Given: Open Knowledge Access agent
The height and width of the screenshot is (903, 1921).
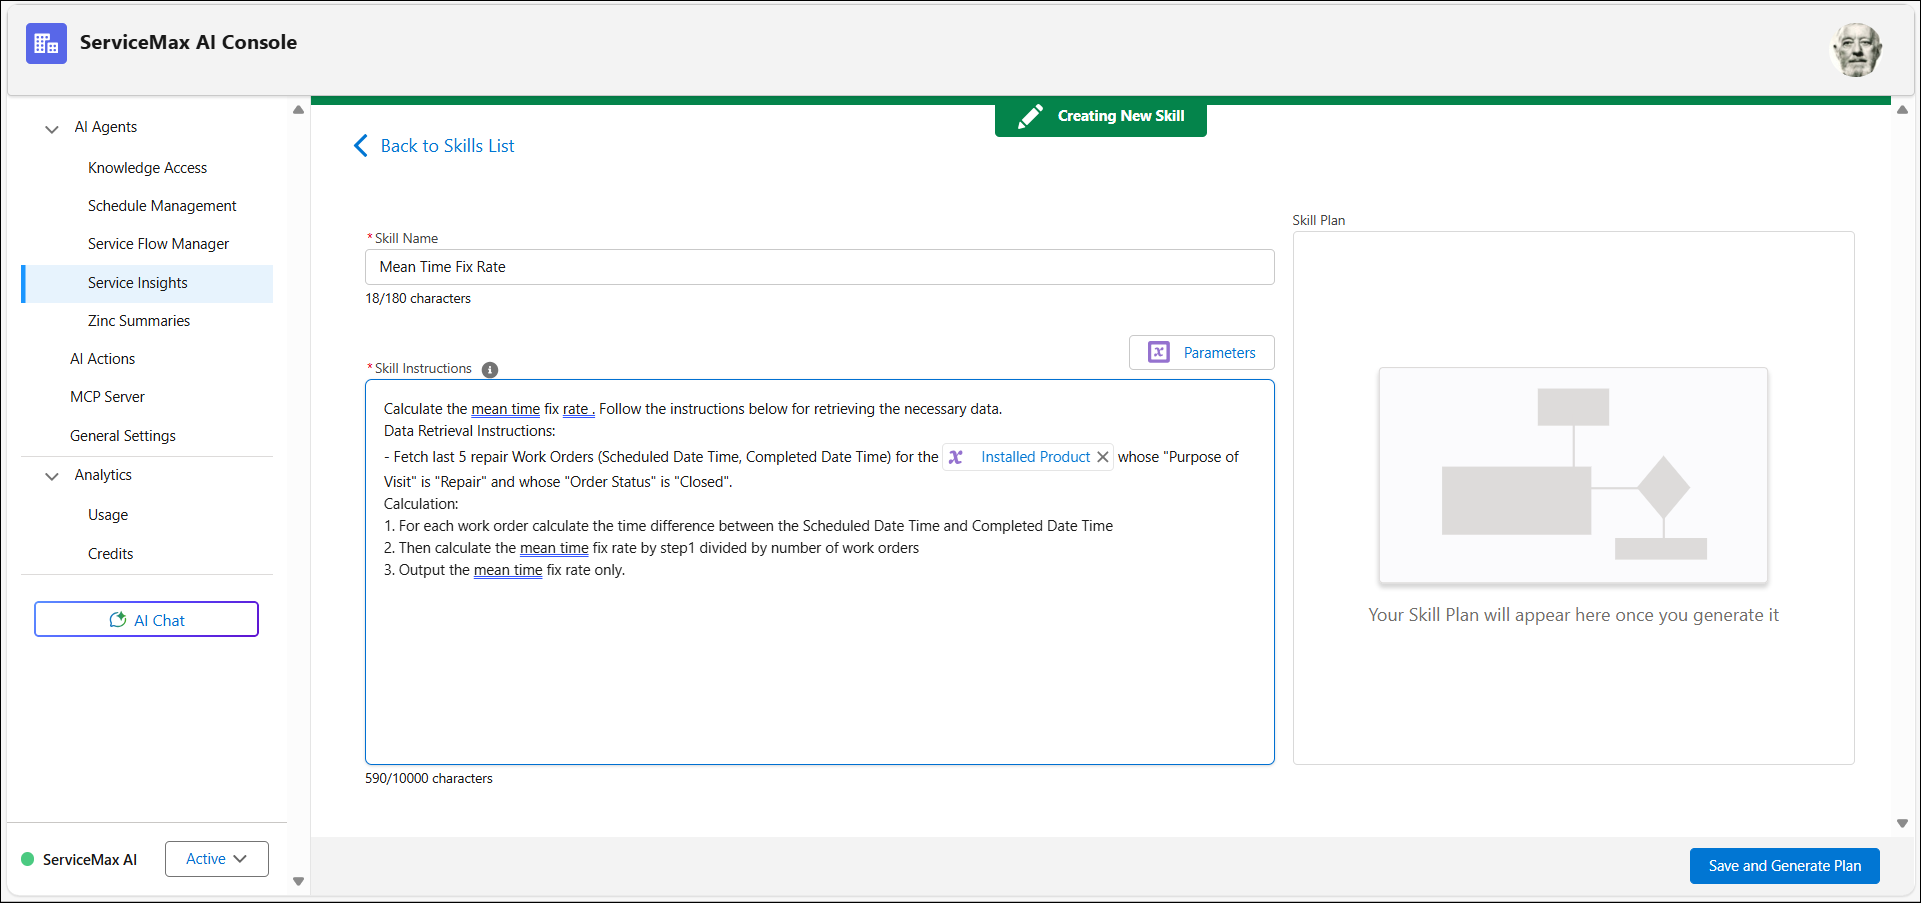Looking at the screenshot, I should pyautogui.click(x=147, y=168).
